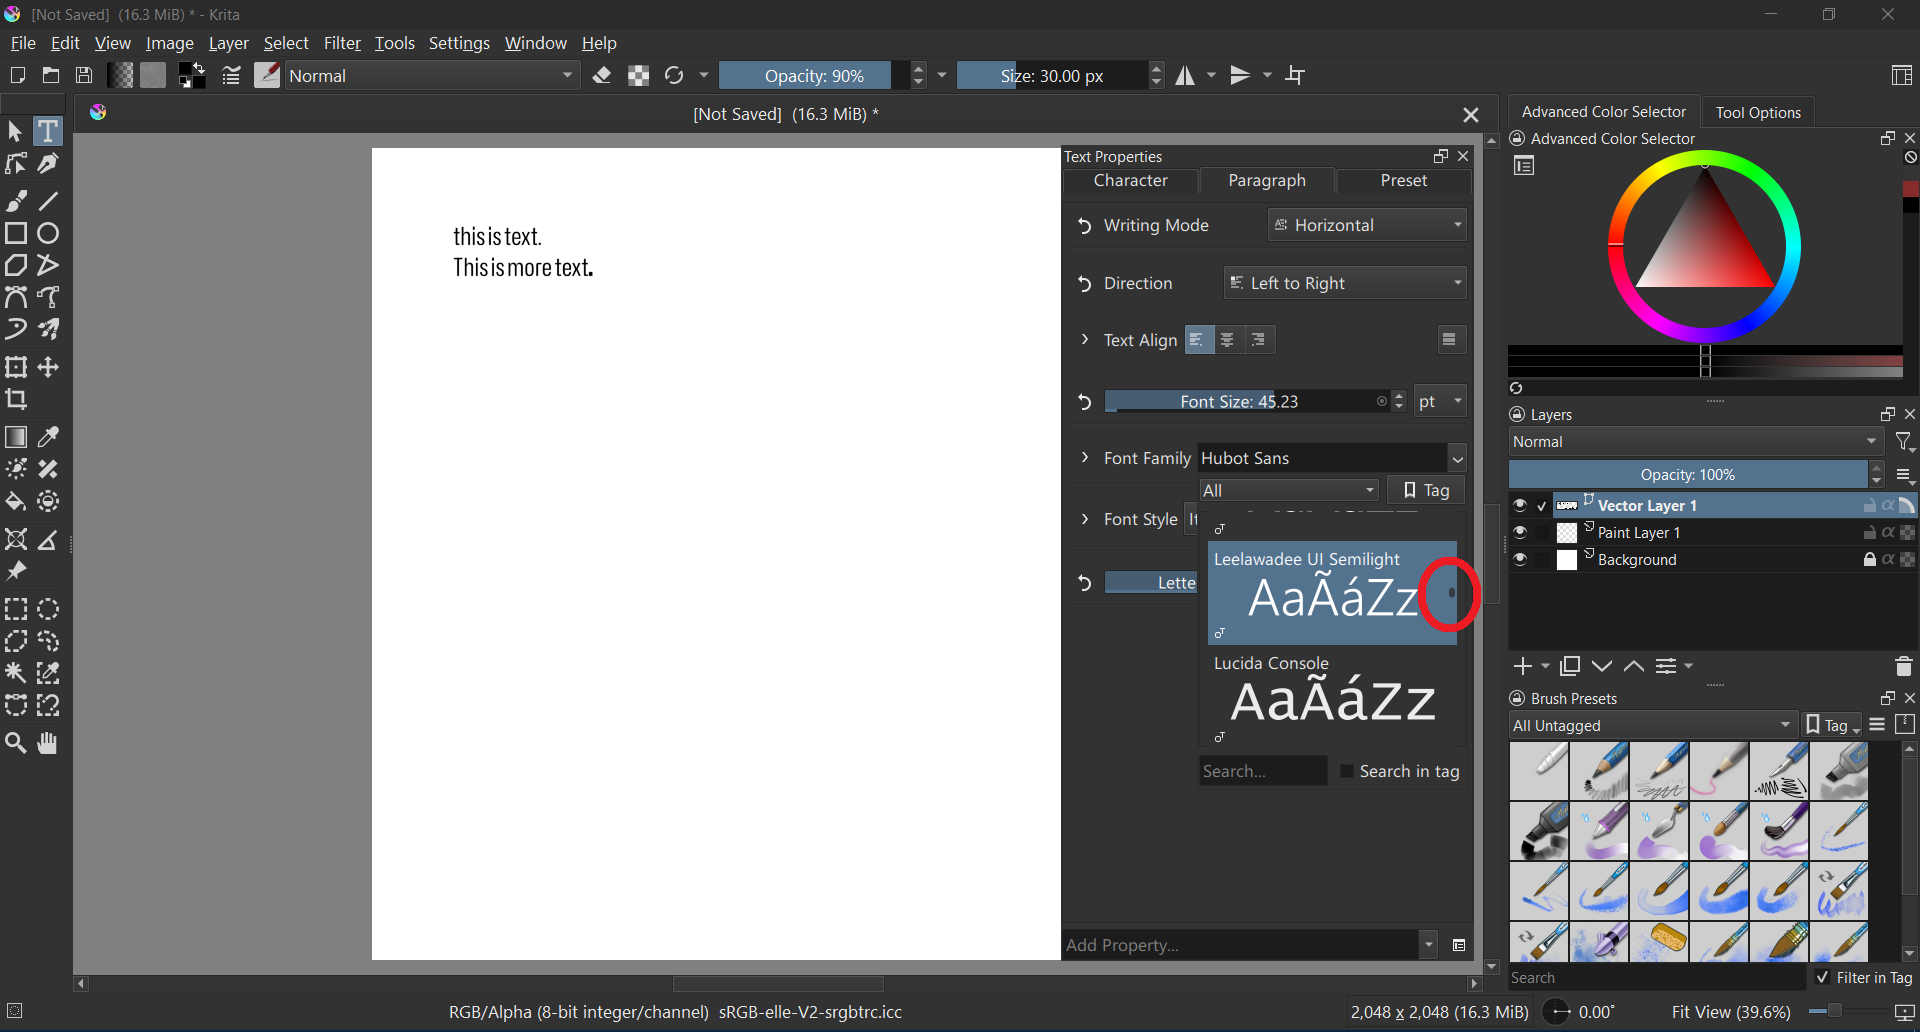Open the font size unit pt dropdown
The width and height of the screenshot is (1920, 1032).
pyautogui.click(x=1440, y=401)
